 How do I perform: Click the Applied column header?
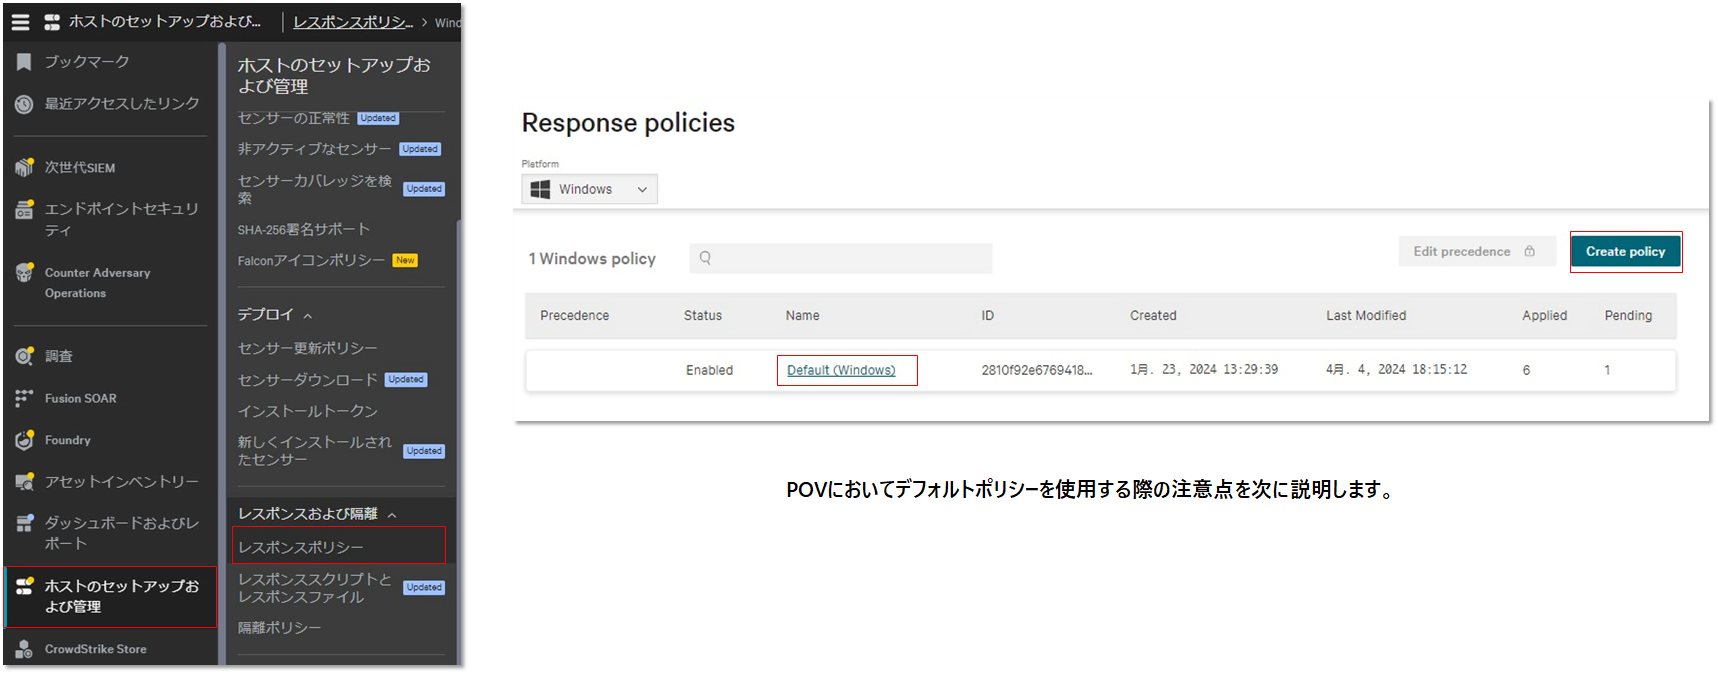click(1545, 315)
